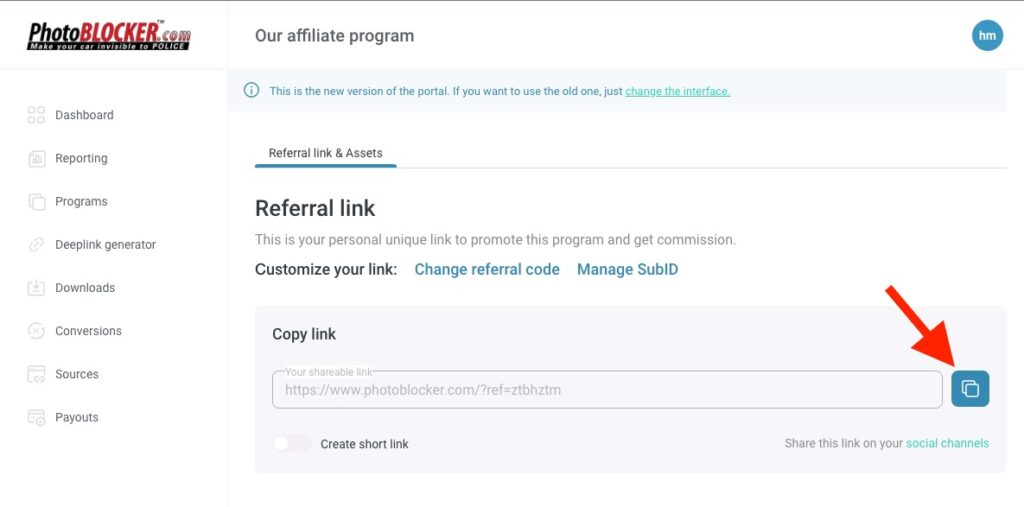Viewport: 1024px width, 507px height.
Task: Click the Manage SubID link
Action: coord(627,269)
